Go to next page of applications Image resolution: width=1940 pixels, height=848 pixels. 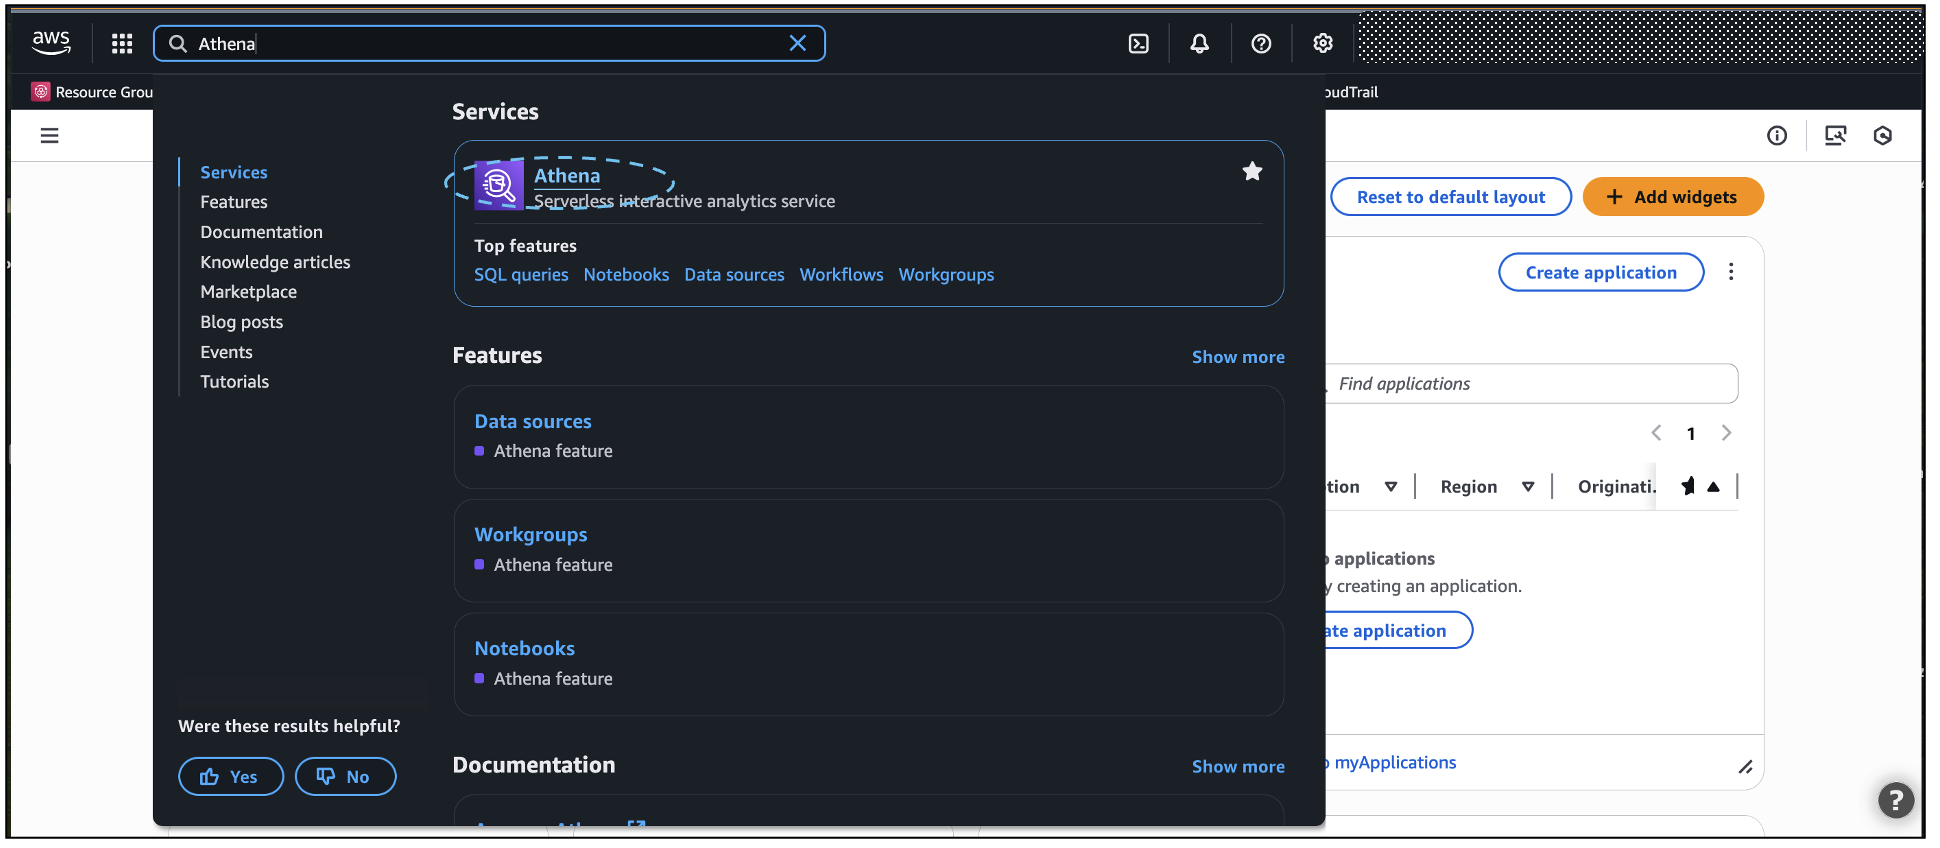pyautogui.click(x=1725, y=433)
